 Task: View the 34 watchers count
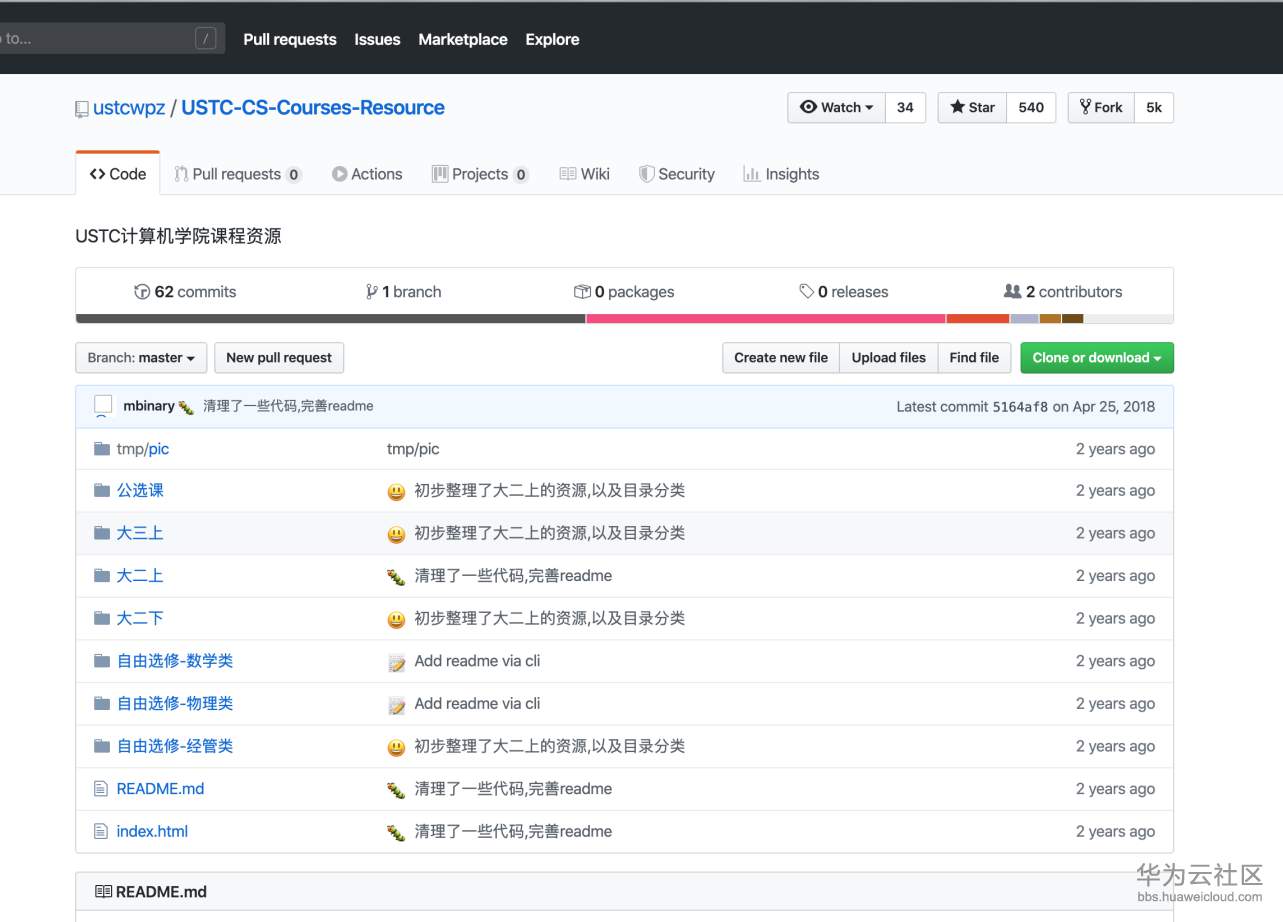pos(905,108)
